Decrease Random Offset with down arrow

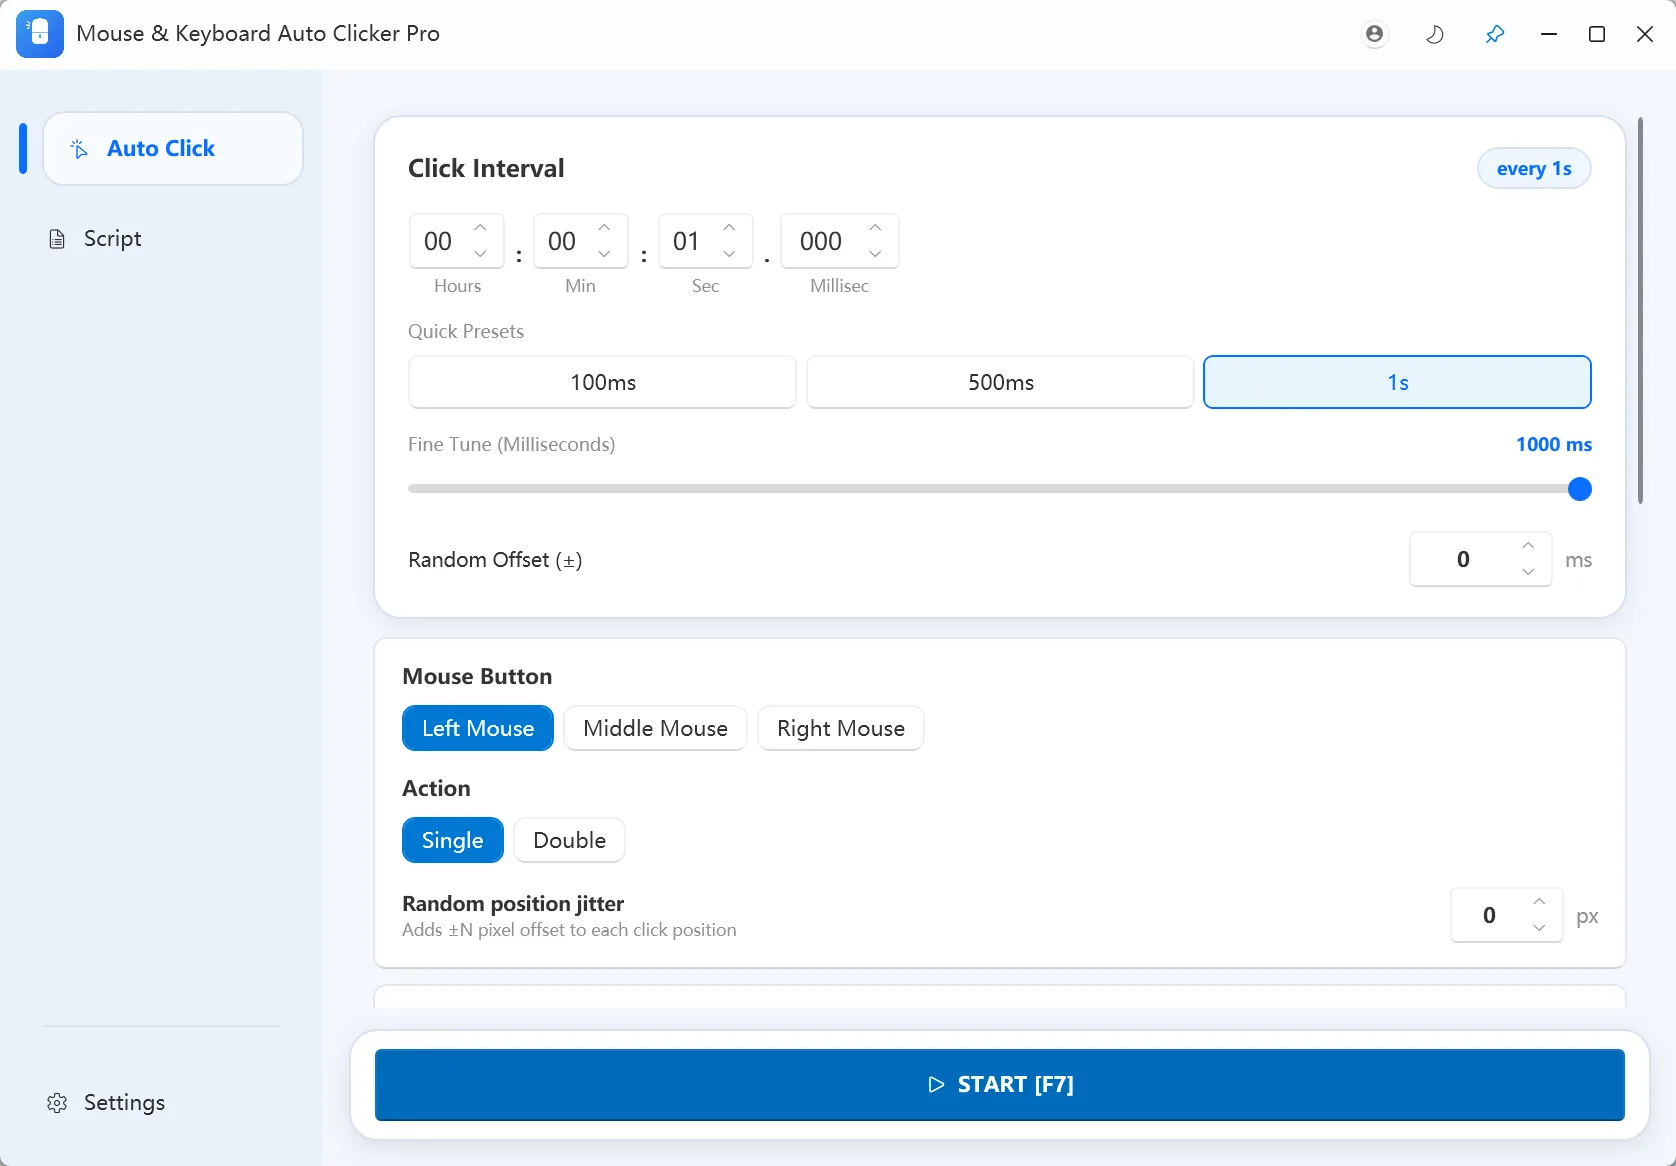click(x=1528, y=572)
